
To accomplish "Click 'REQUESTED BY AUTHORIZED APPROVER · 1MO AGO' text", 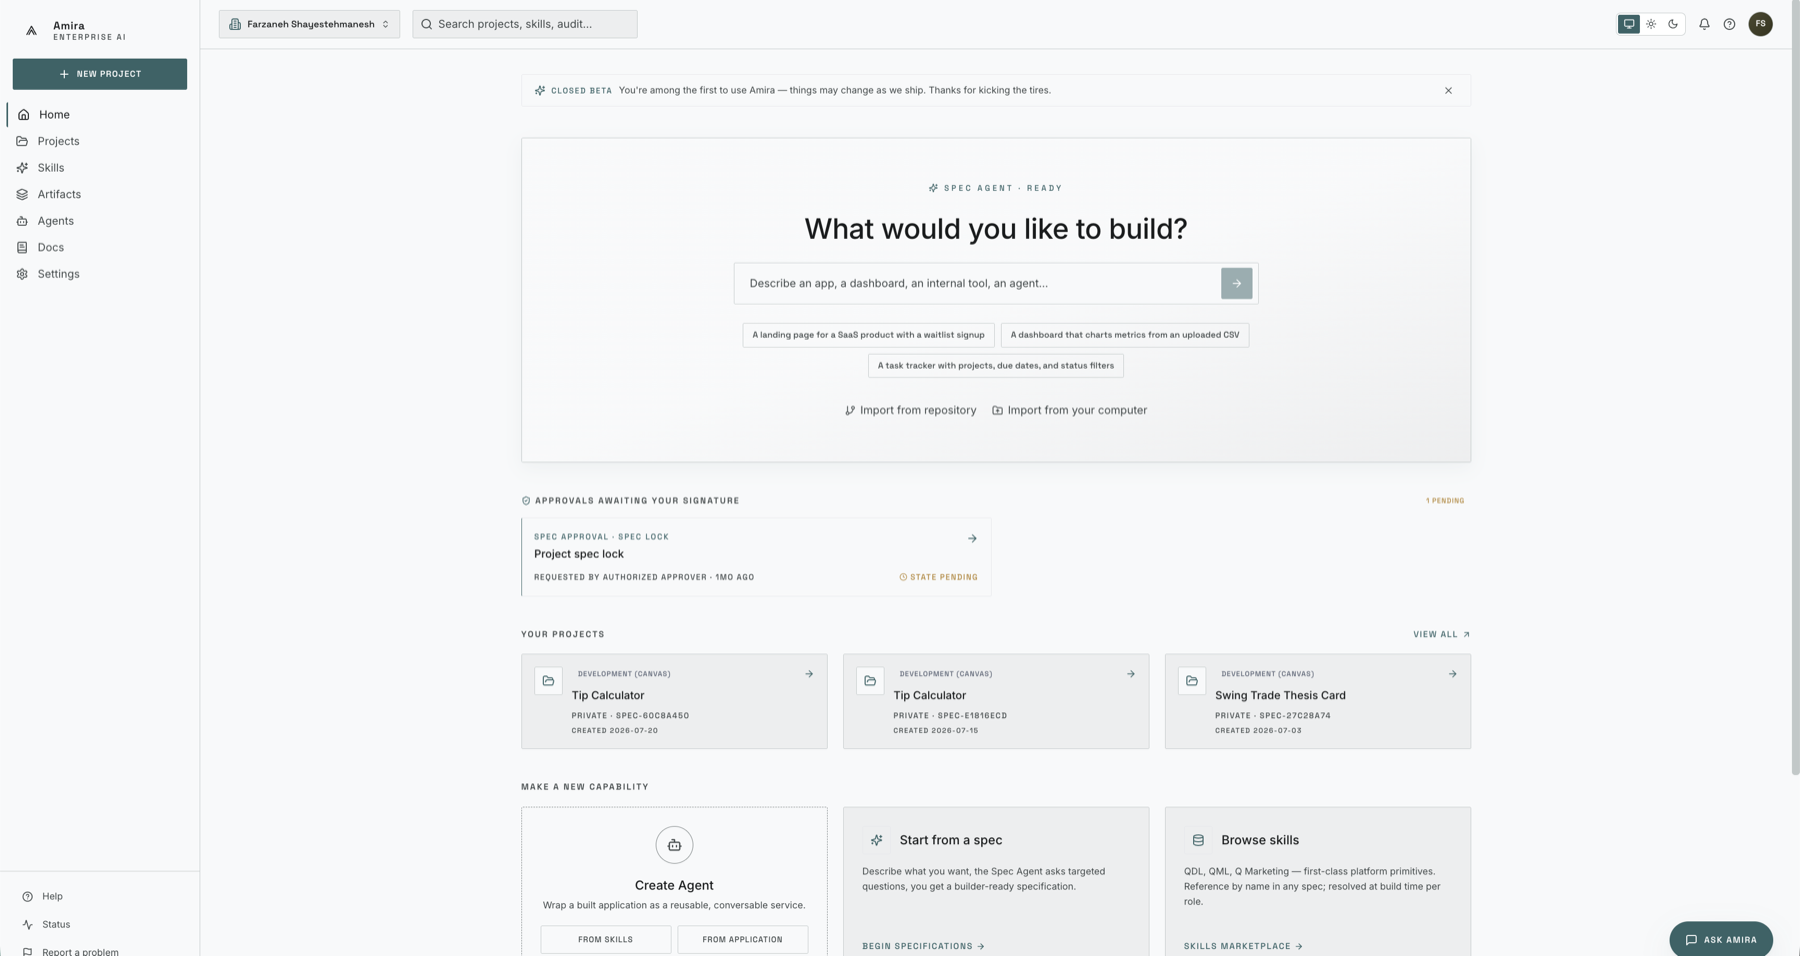I will coord(644,577).
